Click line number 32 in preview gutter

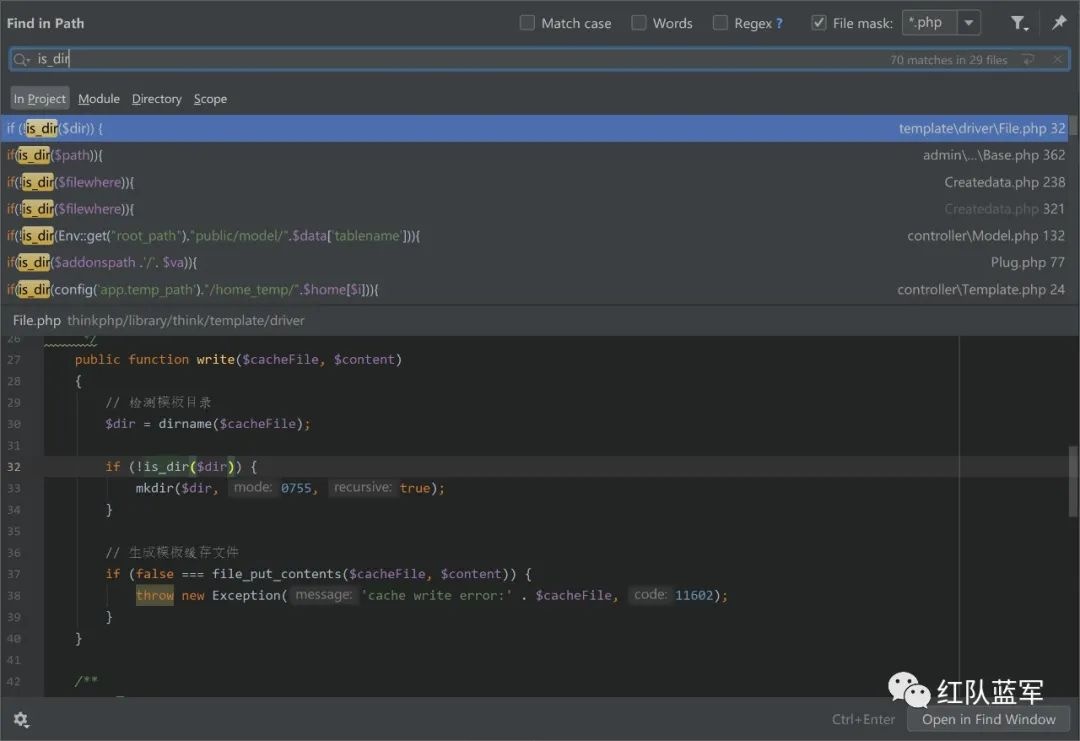tap(14, 466)
